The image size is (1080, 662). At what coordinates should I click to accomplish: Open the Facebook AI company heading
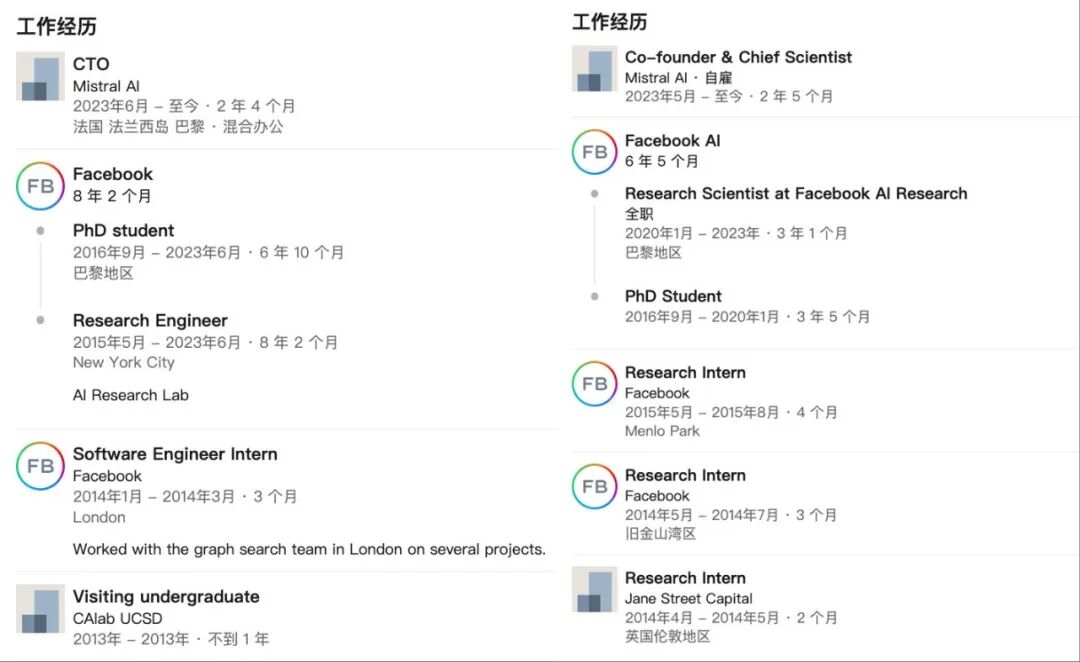point(672,141)
